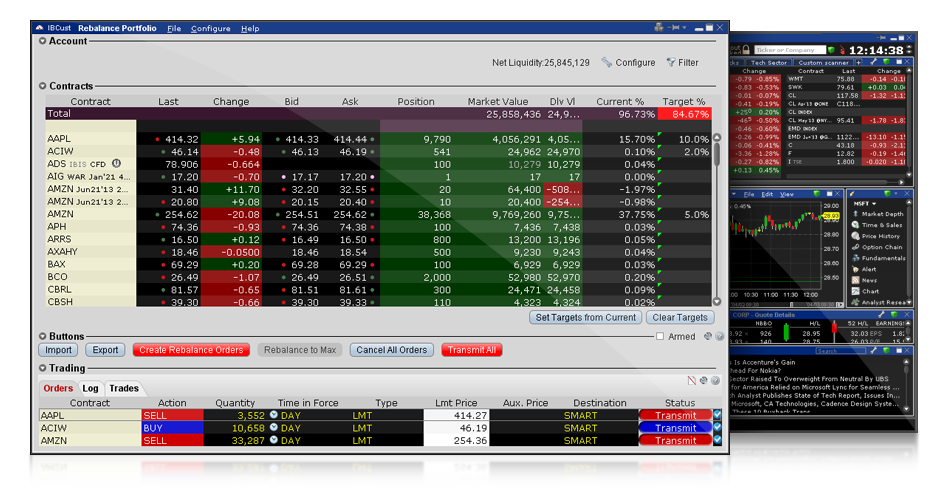This screenshot has width=948, height=500.
Task: Select the Orders tab
Action: tap(58, 388)
